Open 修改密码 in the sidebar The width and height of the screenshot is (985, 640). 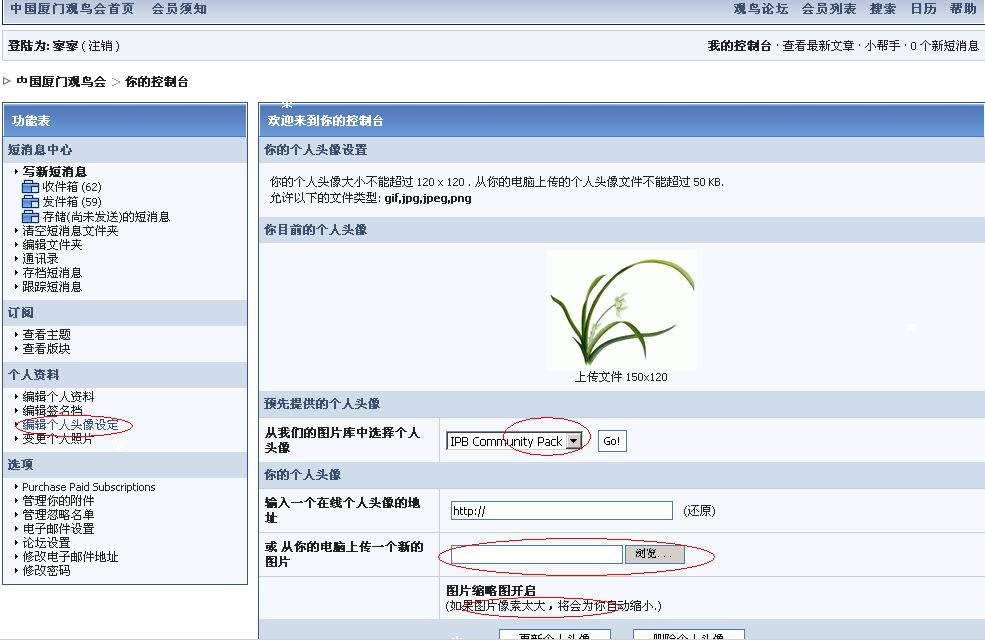point(46,570)
